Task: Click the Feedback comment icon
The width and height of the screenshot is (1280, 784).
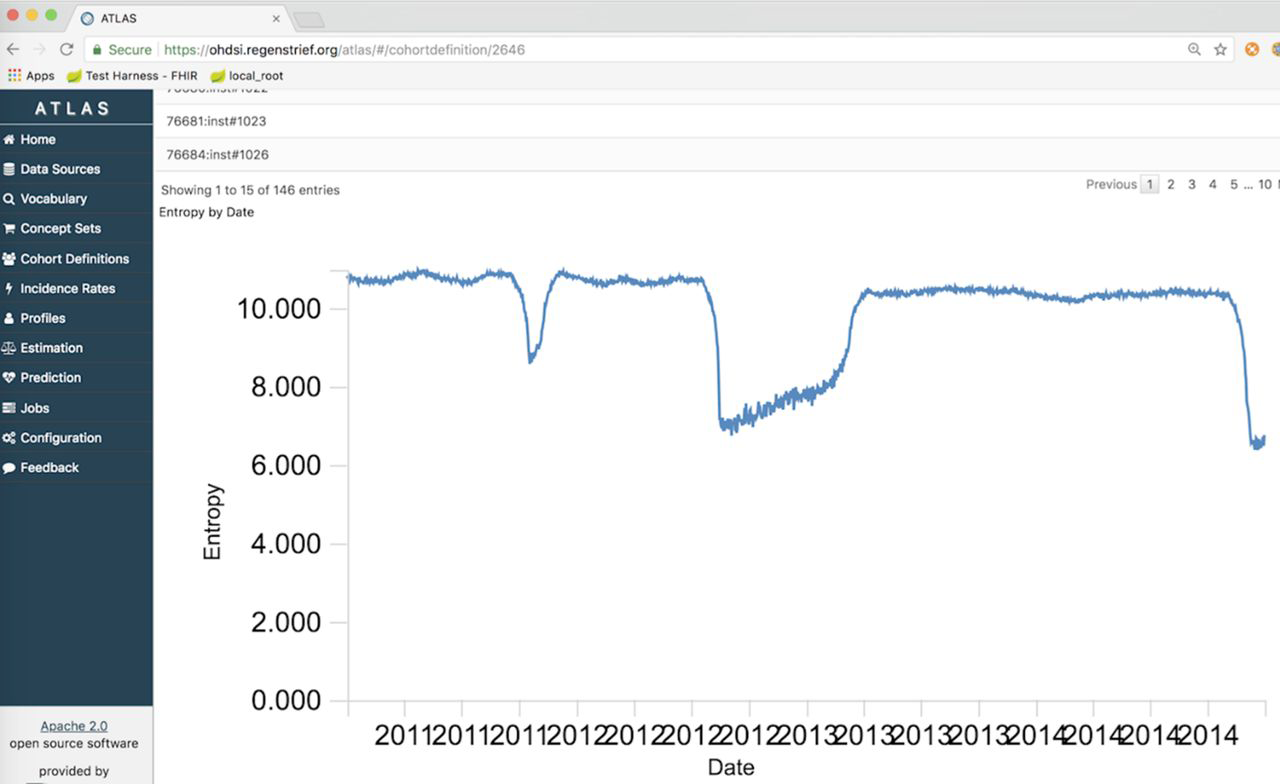Action: point(9,468)
